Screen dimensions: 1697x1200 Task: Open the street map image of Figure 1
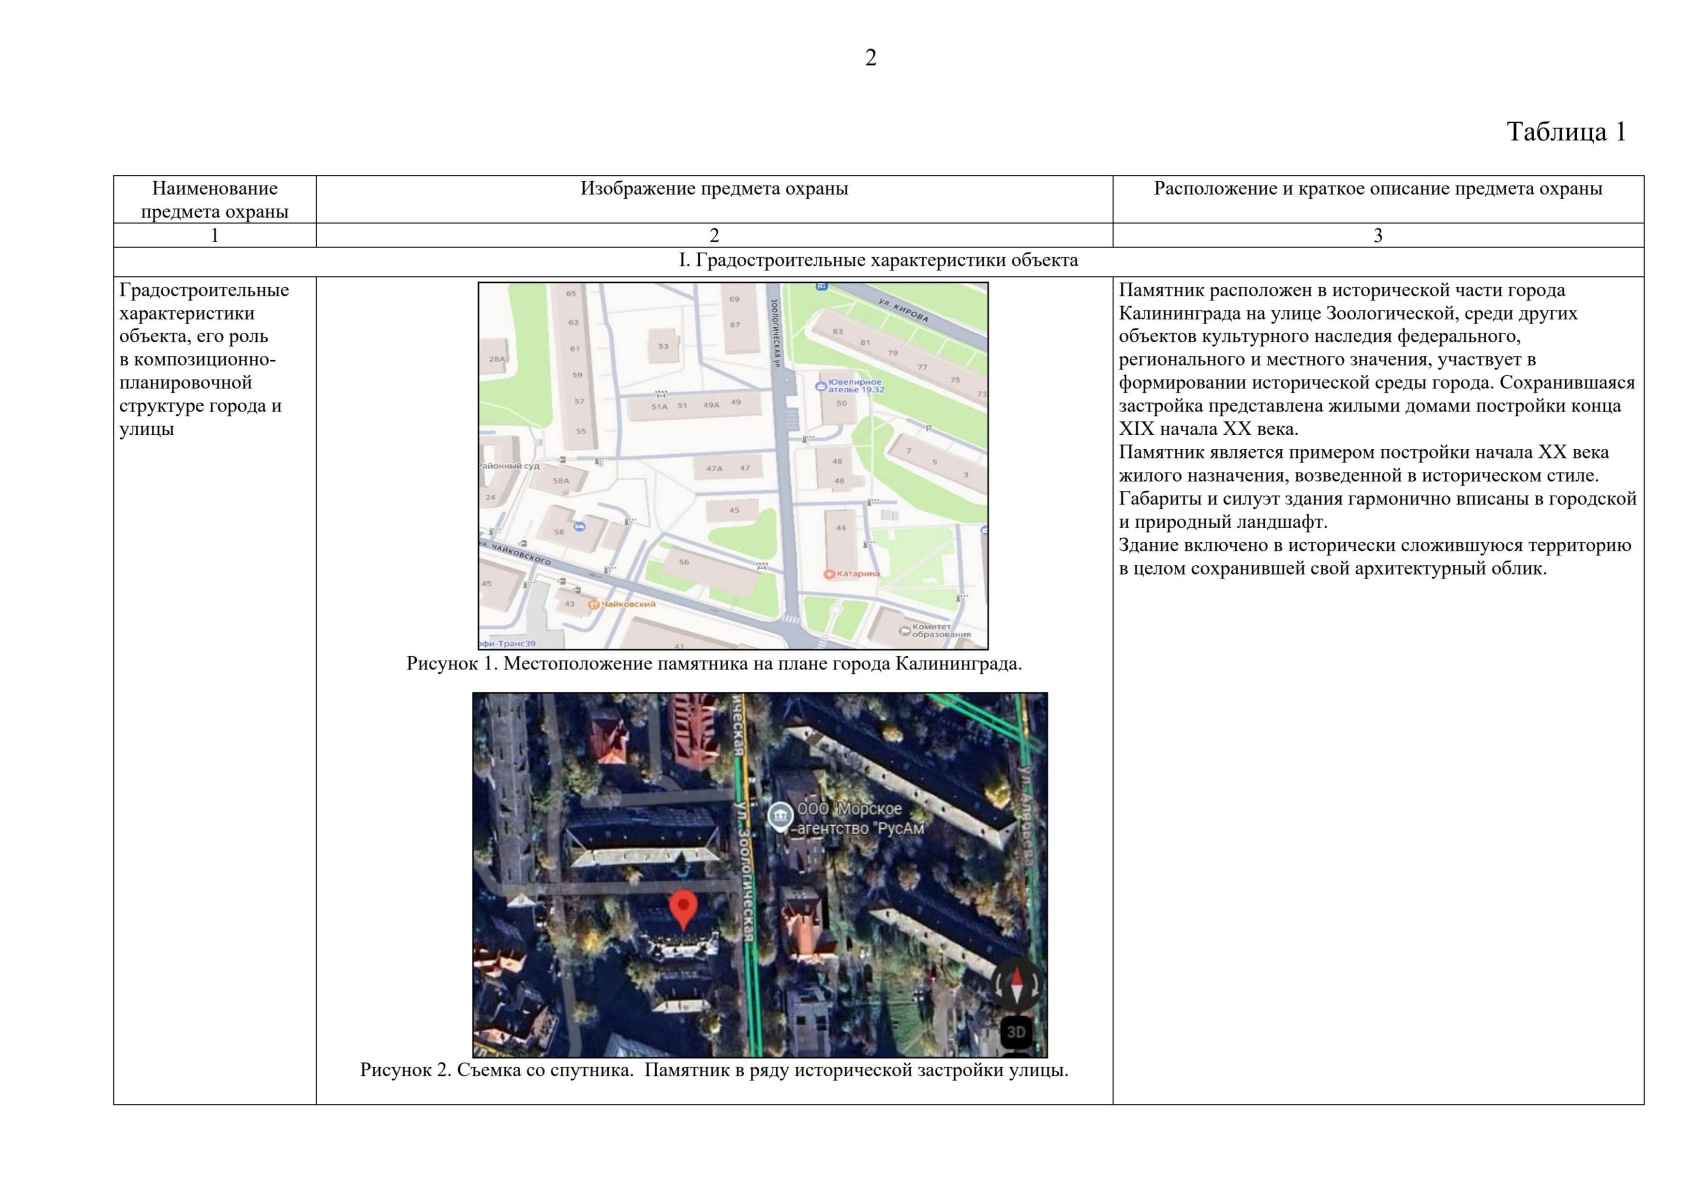[733, 466]
